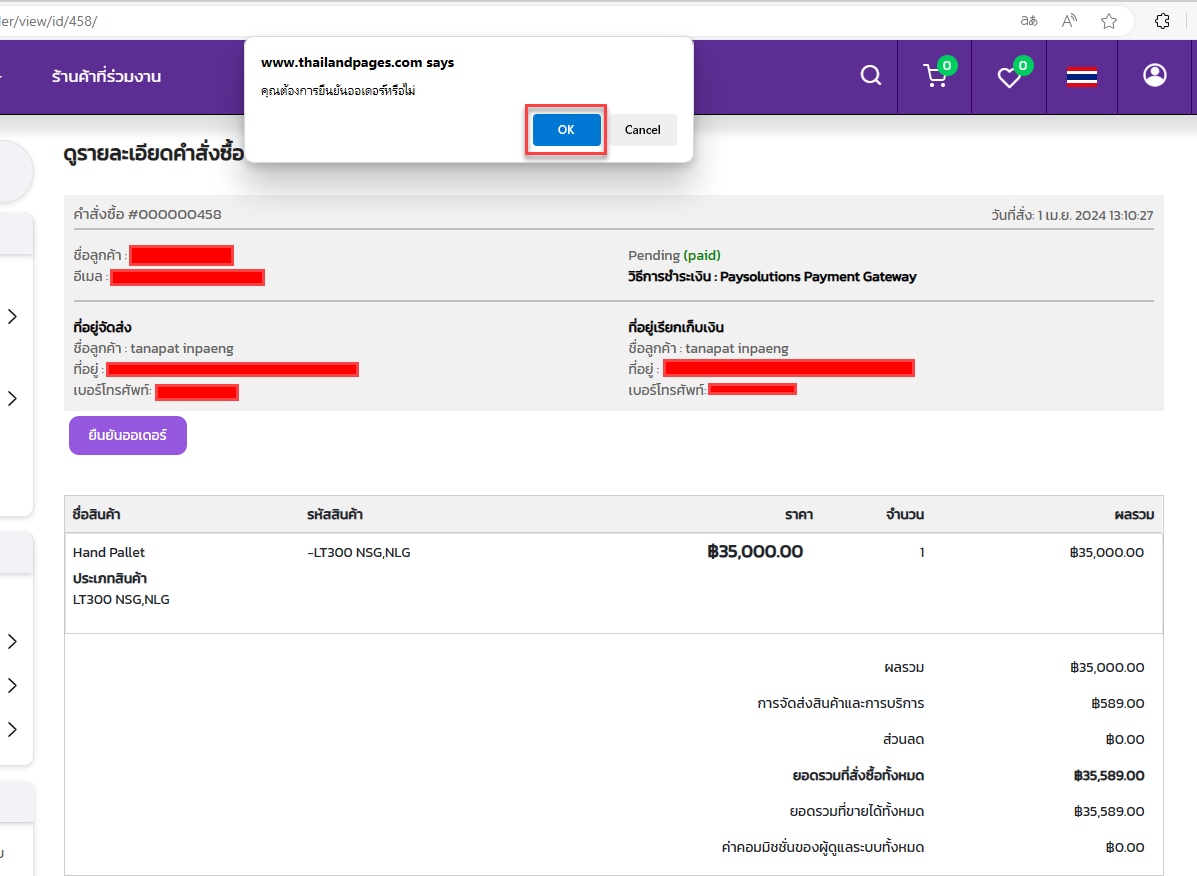Open the ร้านค้าที่ร่วมงาน menu item
Image resolution: width=1197 pixels, height=876 pixels.
coord(106,77)
